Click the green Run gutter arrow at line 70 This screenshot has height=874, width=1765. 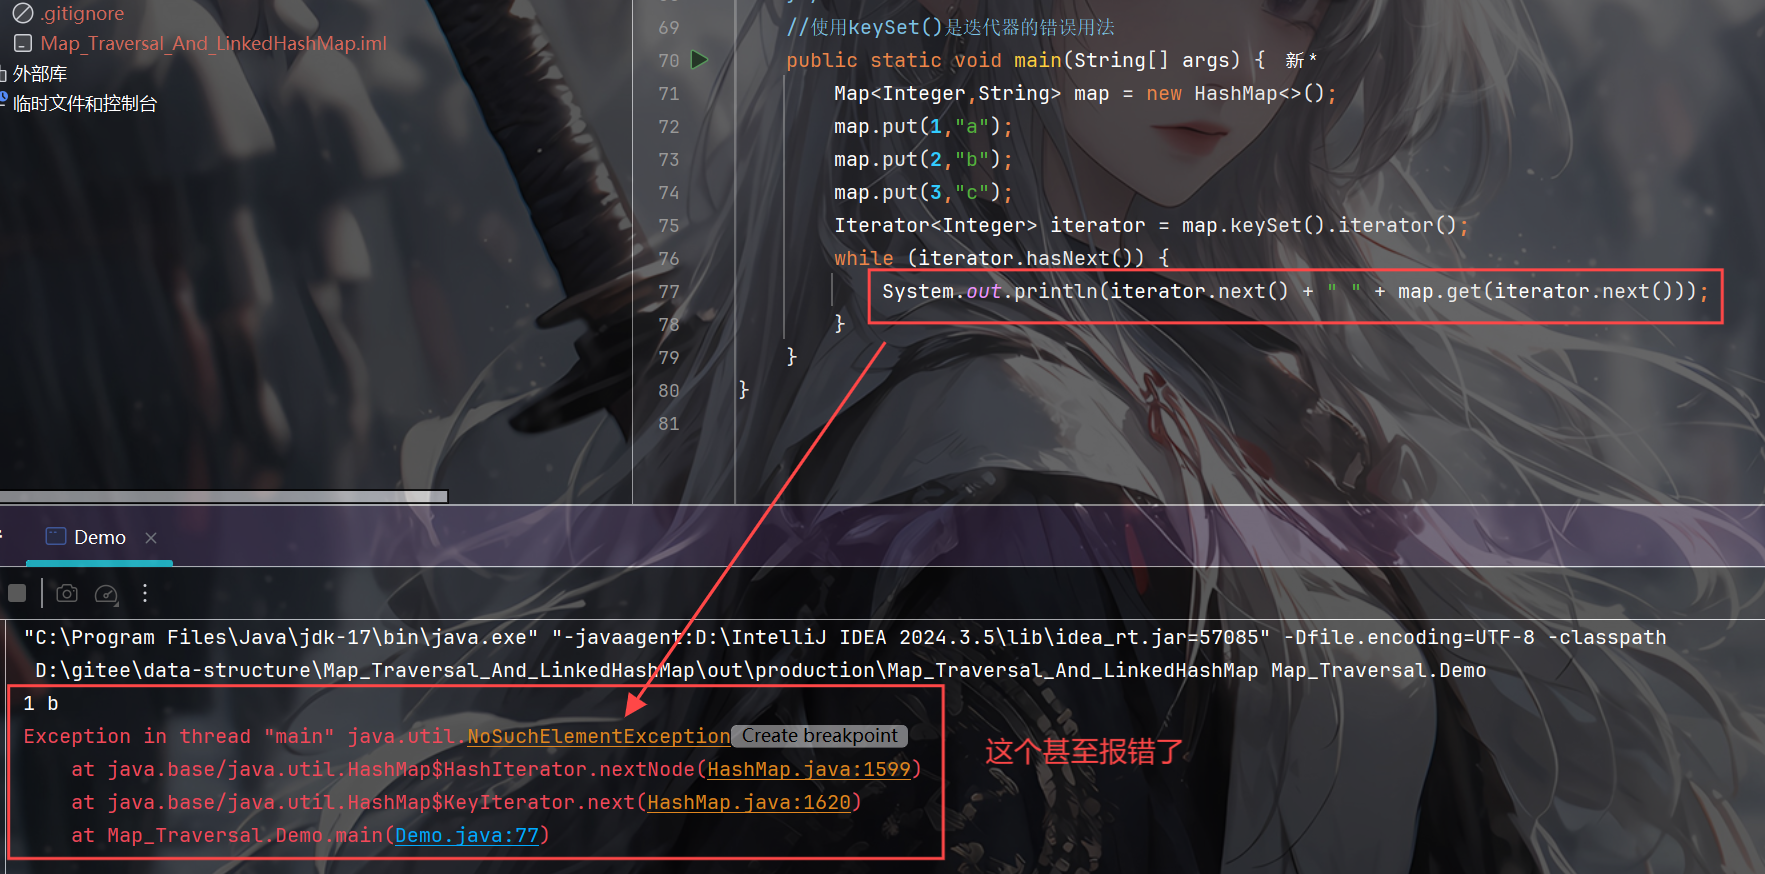click(x=700, y=60)
